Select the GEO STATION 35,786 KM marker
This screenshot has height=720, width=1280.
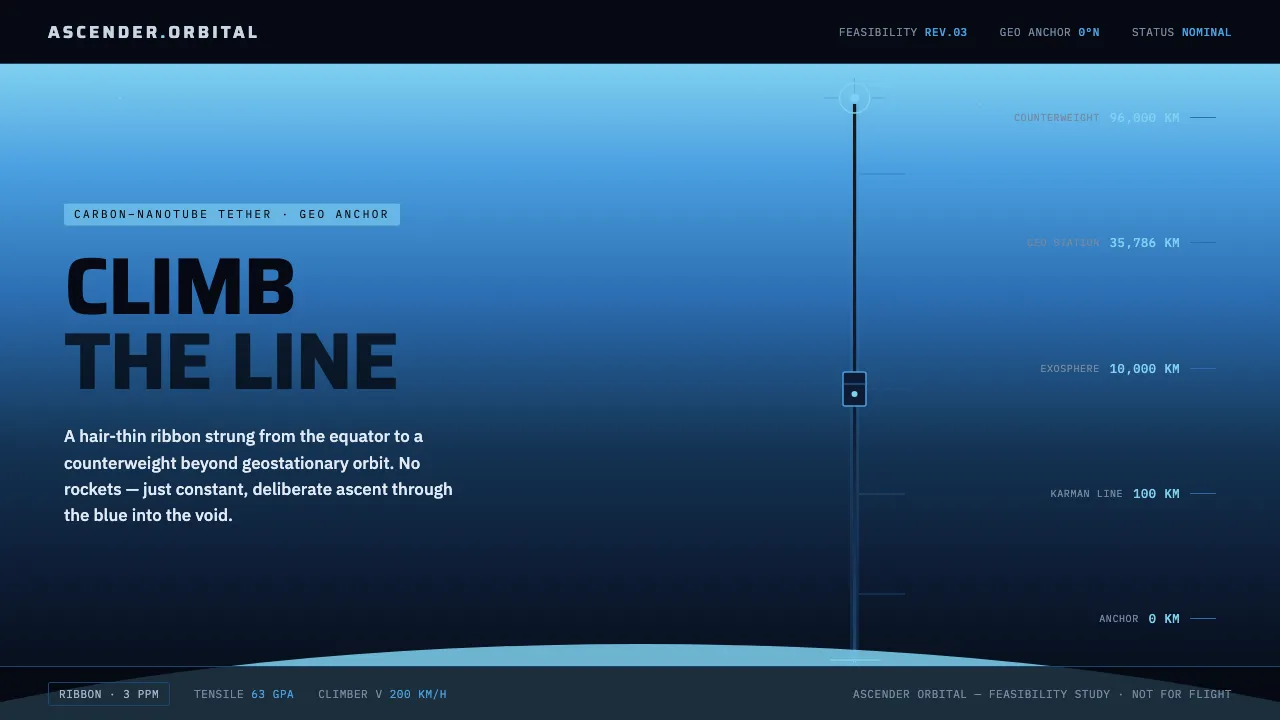tap(1121, 243)
